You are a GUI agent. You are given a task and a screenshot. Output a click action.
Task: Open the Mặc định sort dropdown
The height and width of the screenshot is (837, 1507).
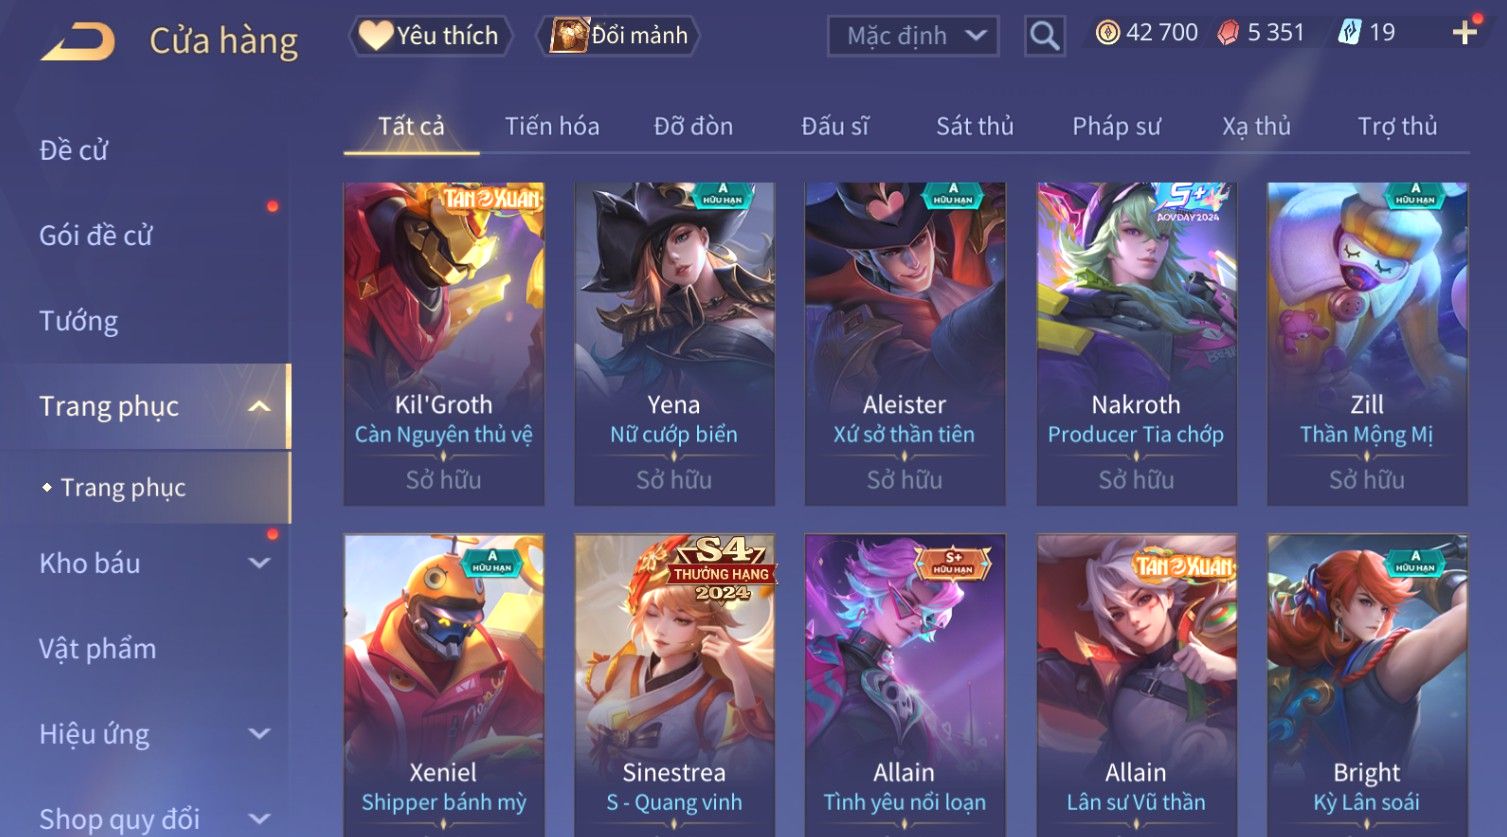(x=913, y=36)
